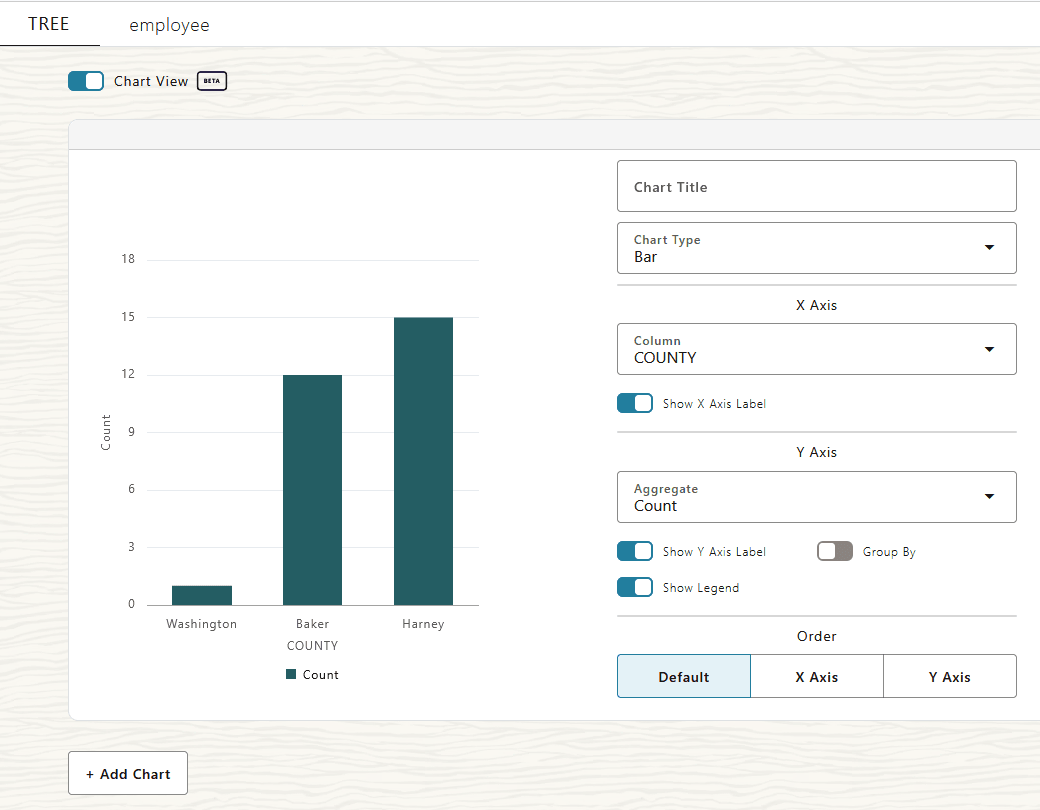Click inside the Chart Title field
1040x810 pixels.
click(x=817, y=186)
